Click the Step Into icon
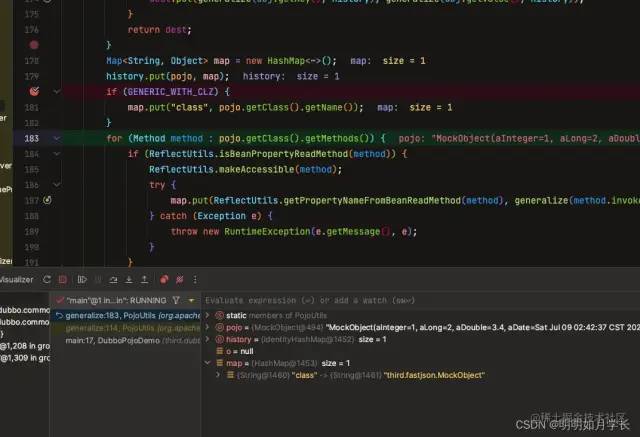Screen dimensions: 640x437 click(x=129, y=280)
